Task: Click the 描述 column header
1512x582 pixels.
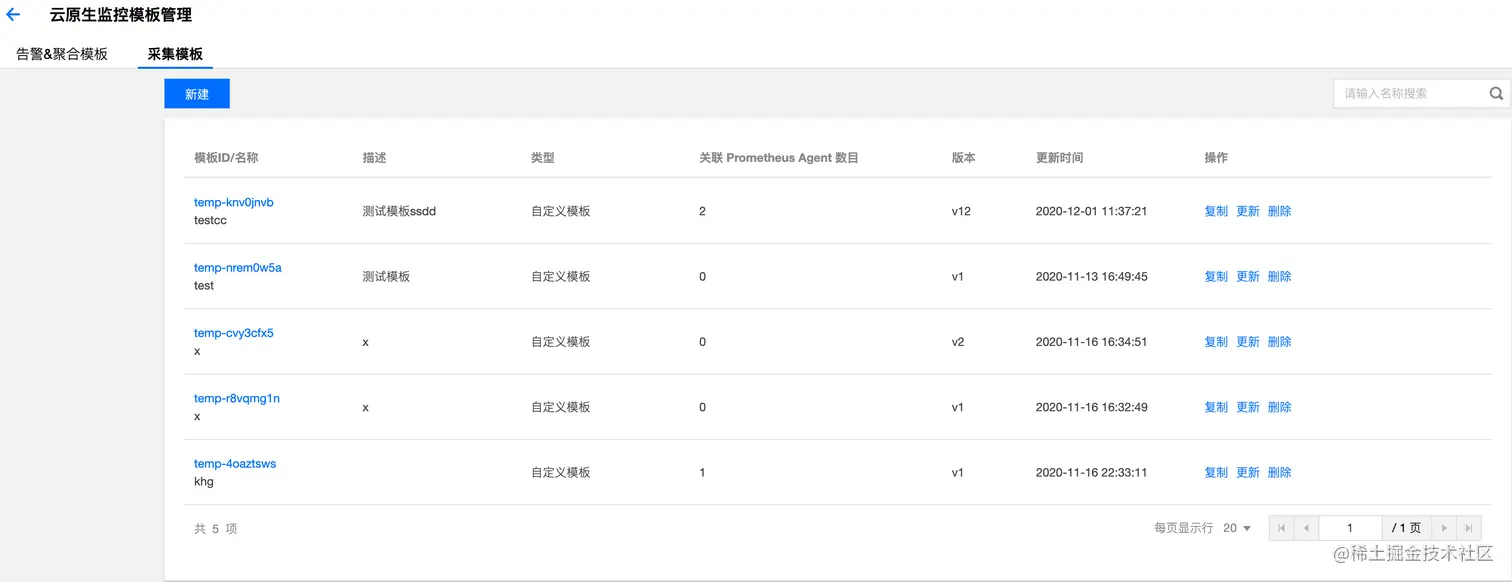Action: click(374, 158)
